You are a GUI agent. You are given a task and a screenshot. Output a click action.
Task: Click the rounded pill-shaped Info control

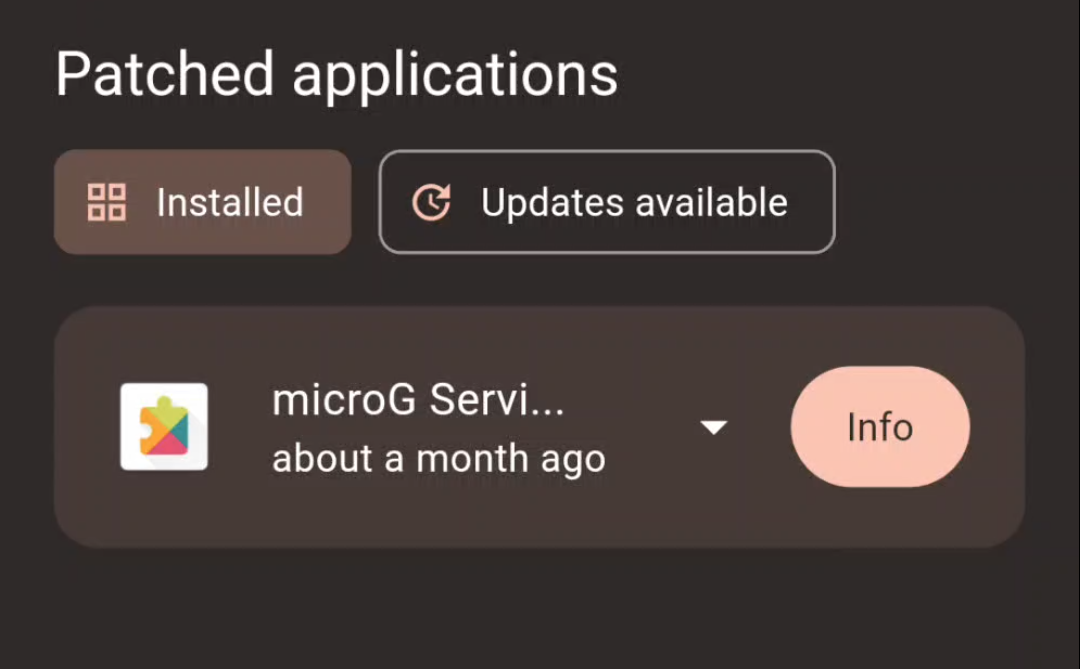(x=879, y=426)
